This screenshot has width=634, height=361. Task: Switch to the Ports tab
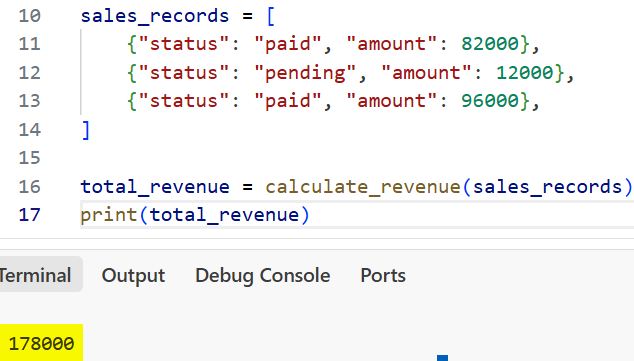click(x=383, y=275)
